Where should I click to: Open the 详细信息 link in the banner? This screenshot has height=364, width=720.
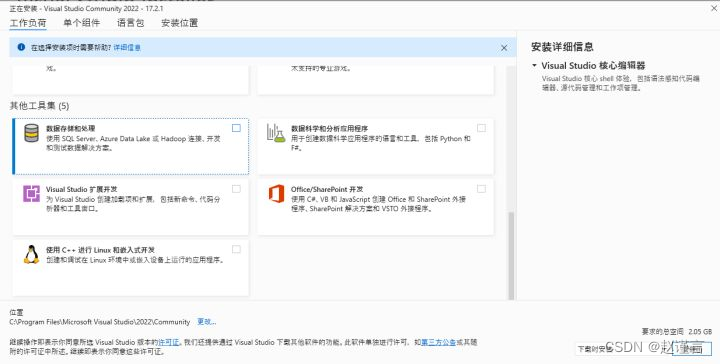tap(127, 47)
